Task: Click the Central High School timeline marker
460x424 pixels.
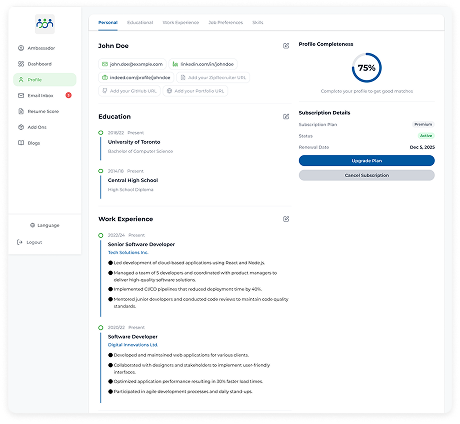Action: (101, 171)
